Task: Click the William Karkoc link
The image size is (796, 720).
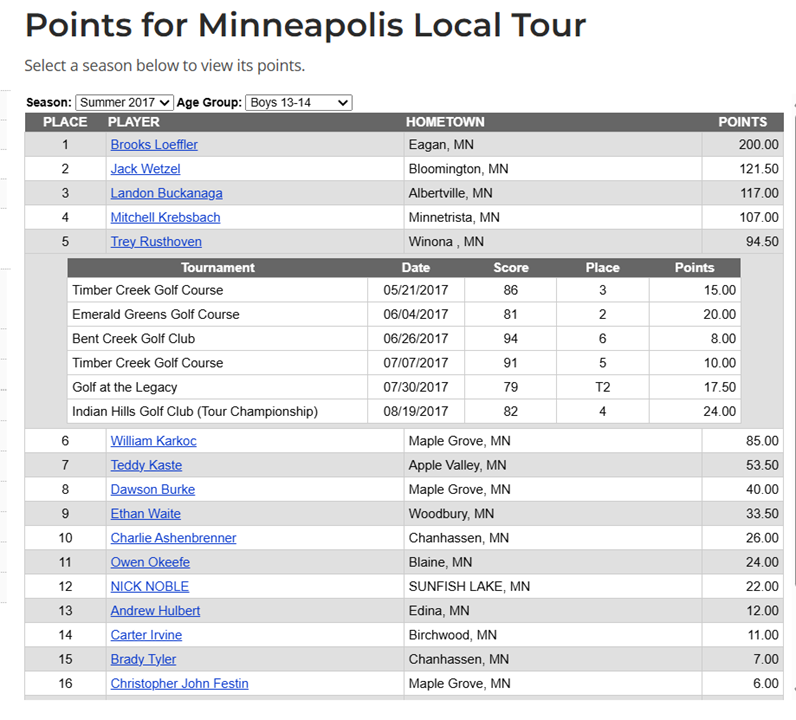Action: [x=153, y=441]
